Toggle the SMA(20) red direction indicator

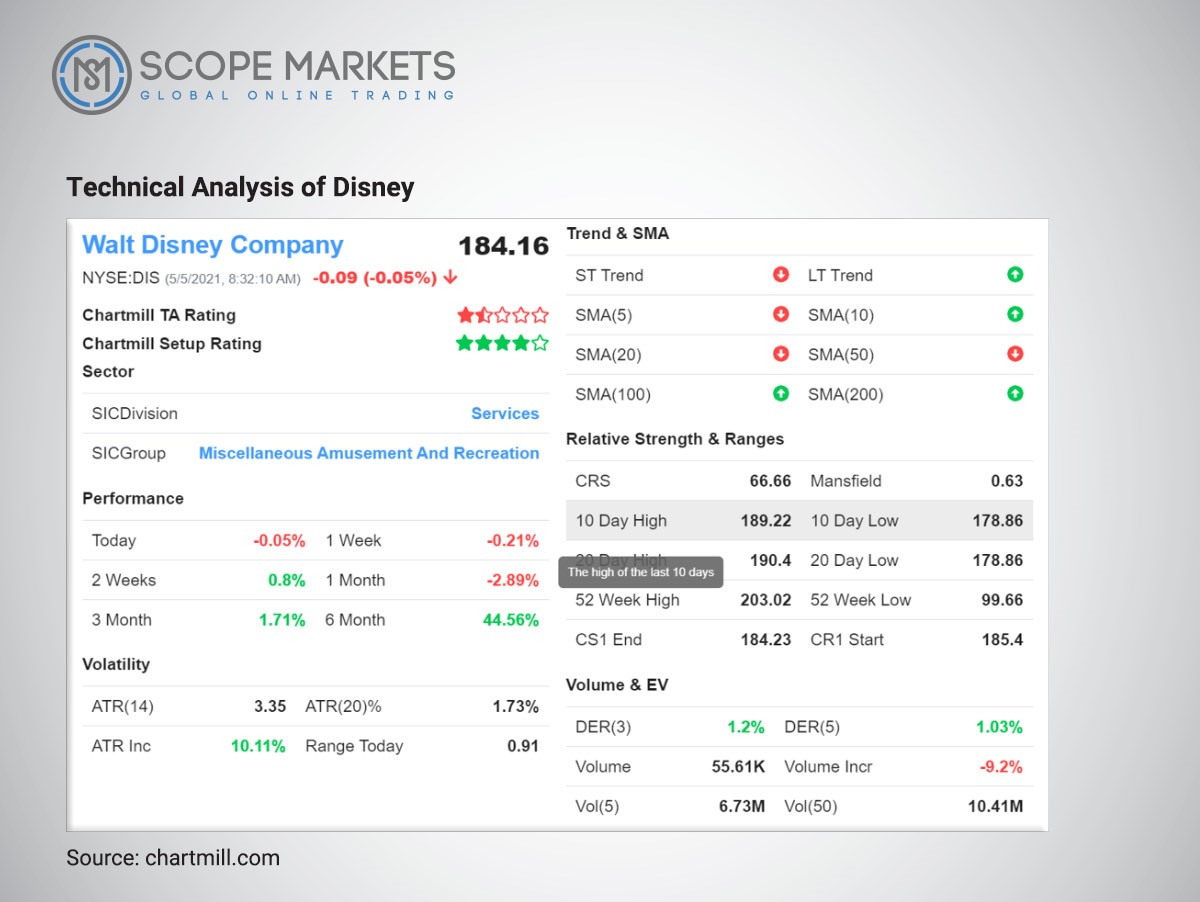[x=779, y=354]
